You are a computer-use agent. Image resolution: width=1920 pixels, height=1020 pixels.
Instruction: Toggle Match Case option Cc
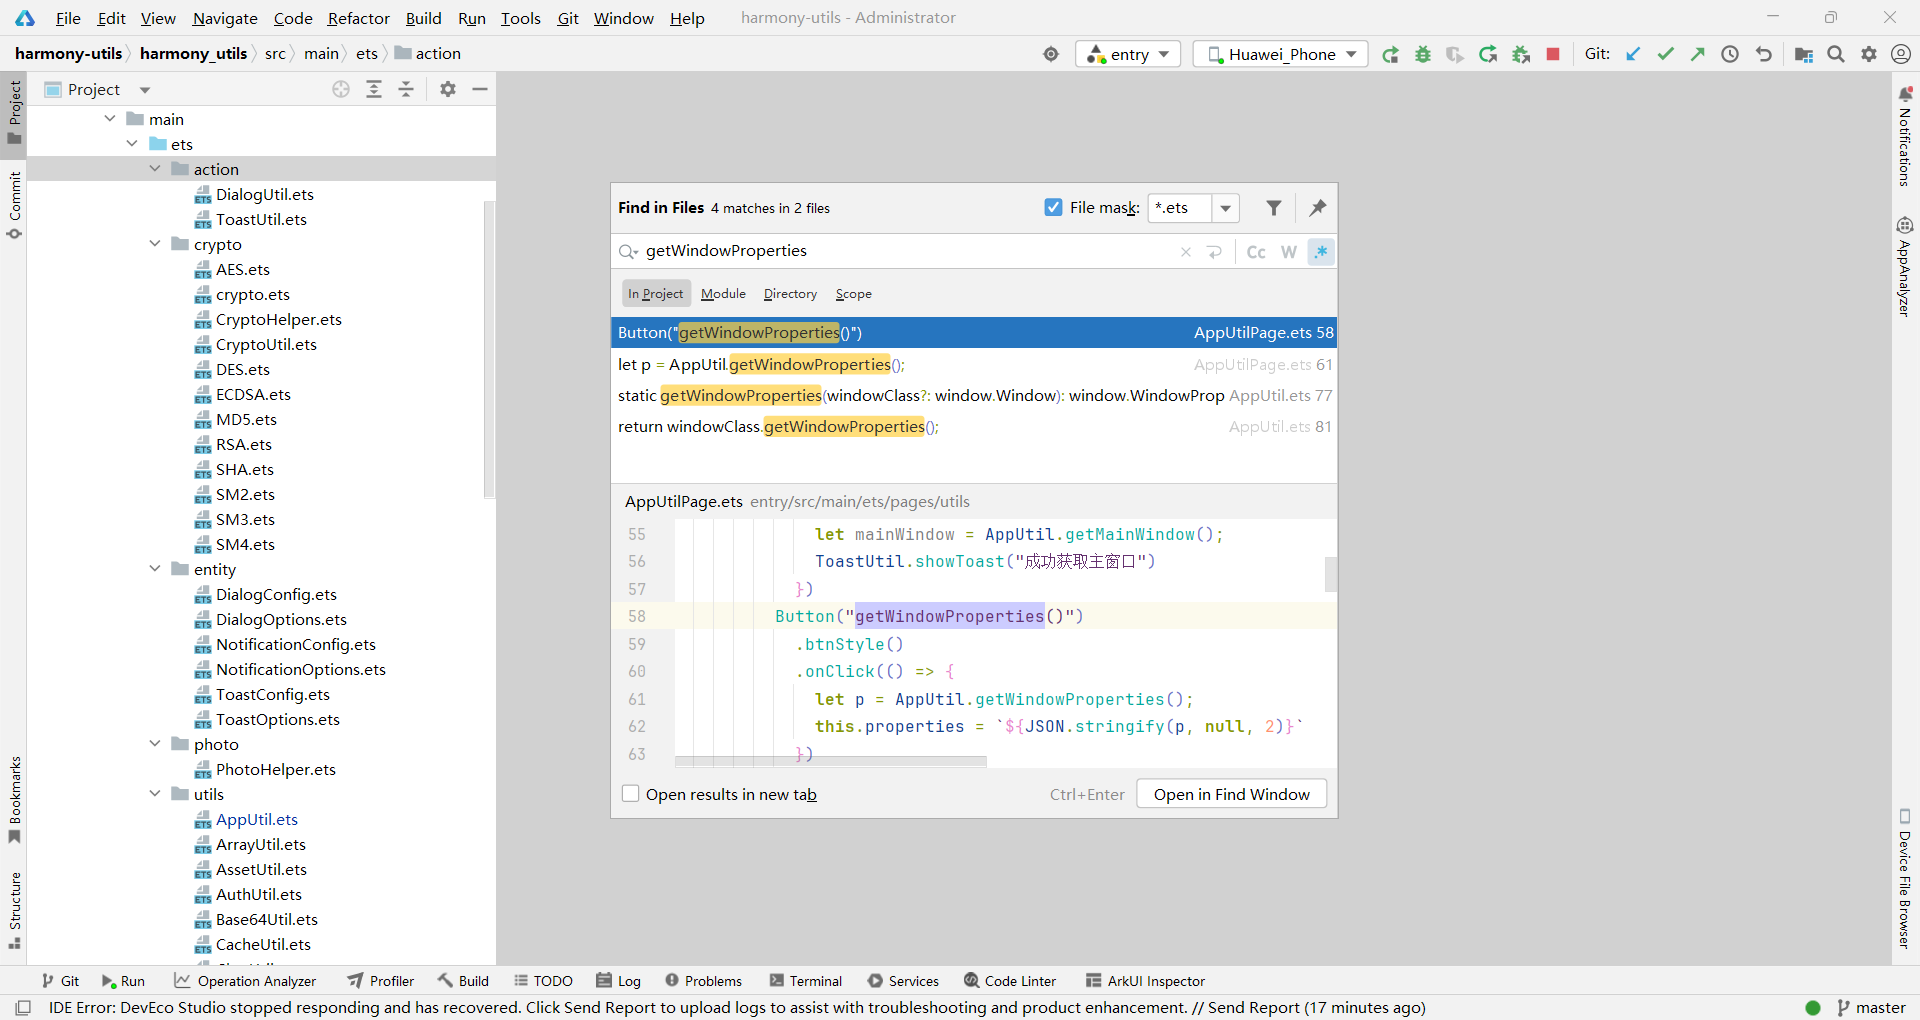click(1256, 251)
